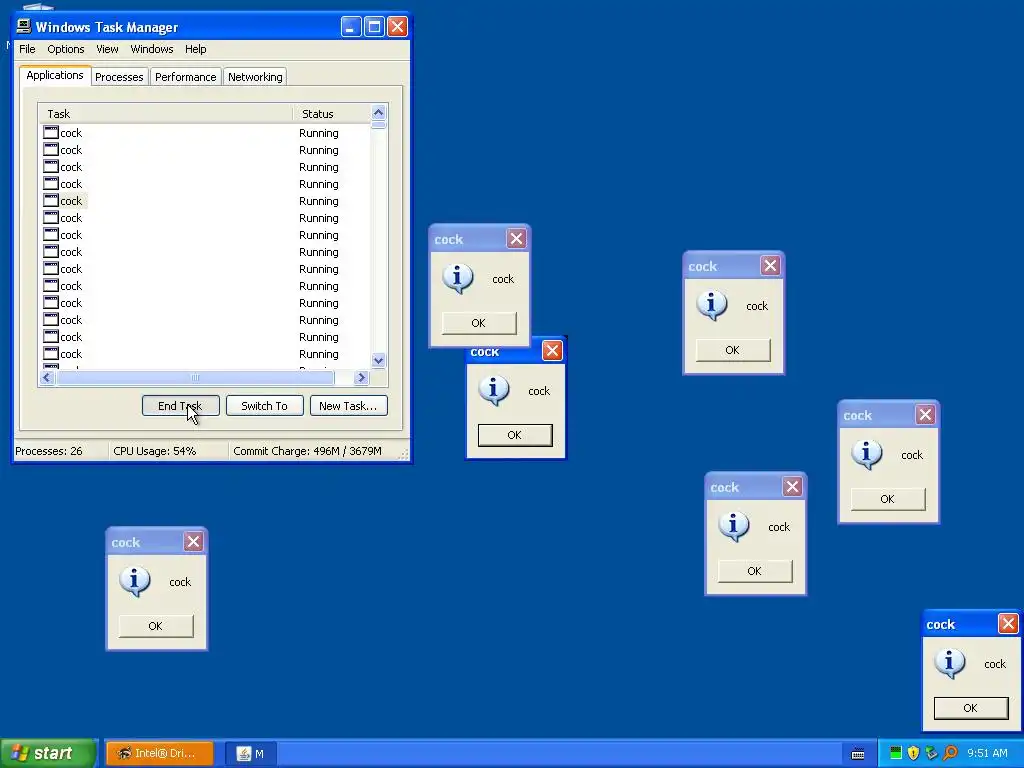Select the Applications tab

(x=55, y=75)
